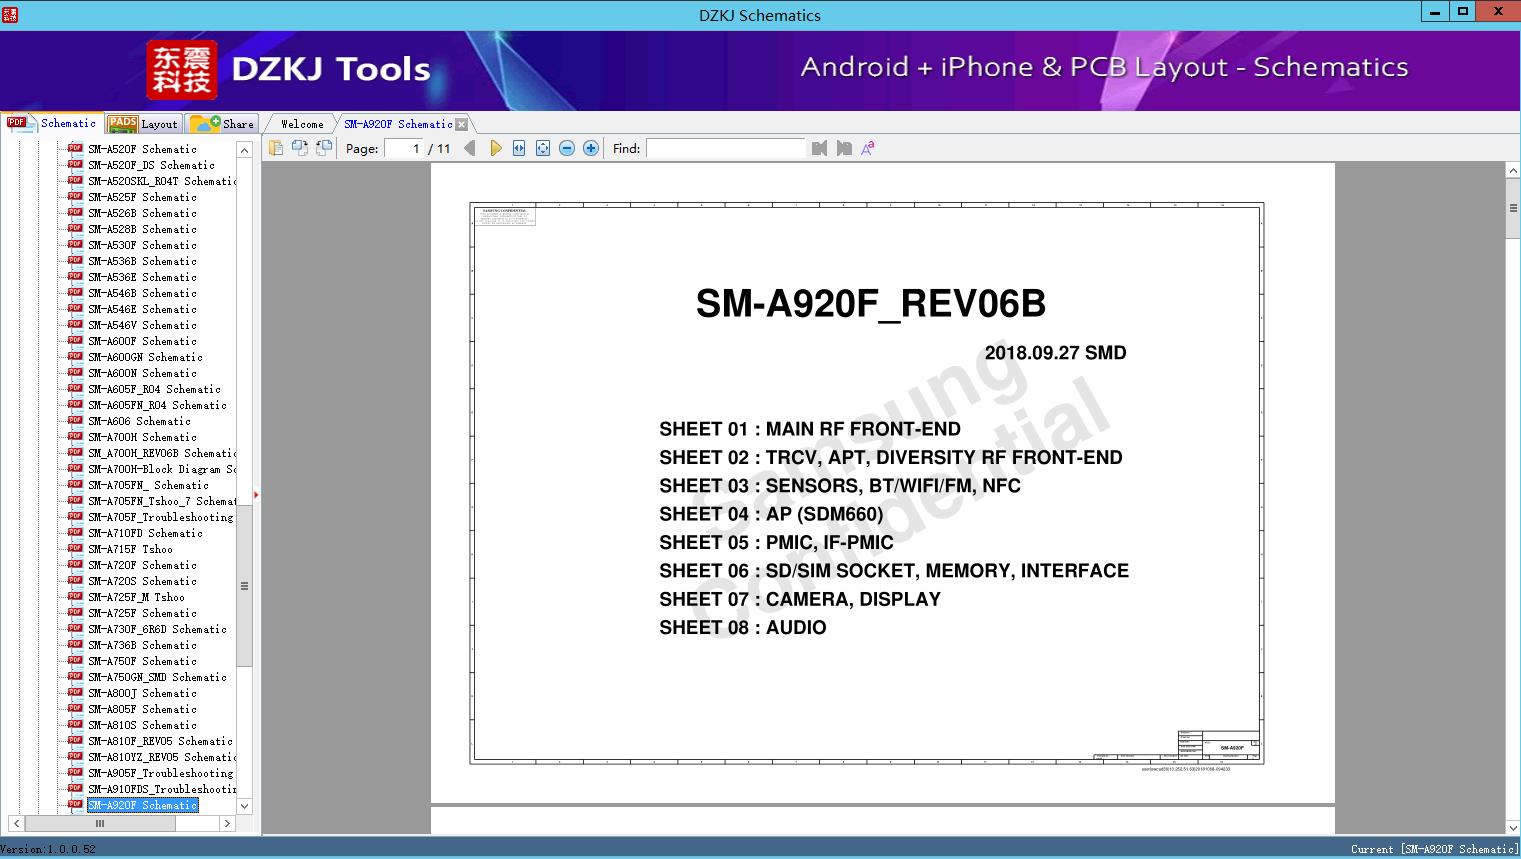Screen dimensions: 1521x859
Task: Select SM-A810F_REV05 Schematic entry
Action: (x=160, y=741)
